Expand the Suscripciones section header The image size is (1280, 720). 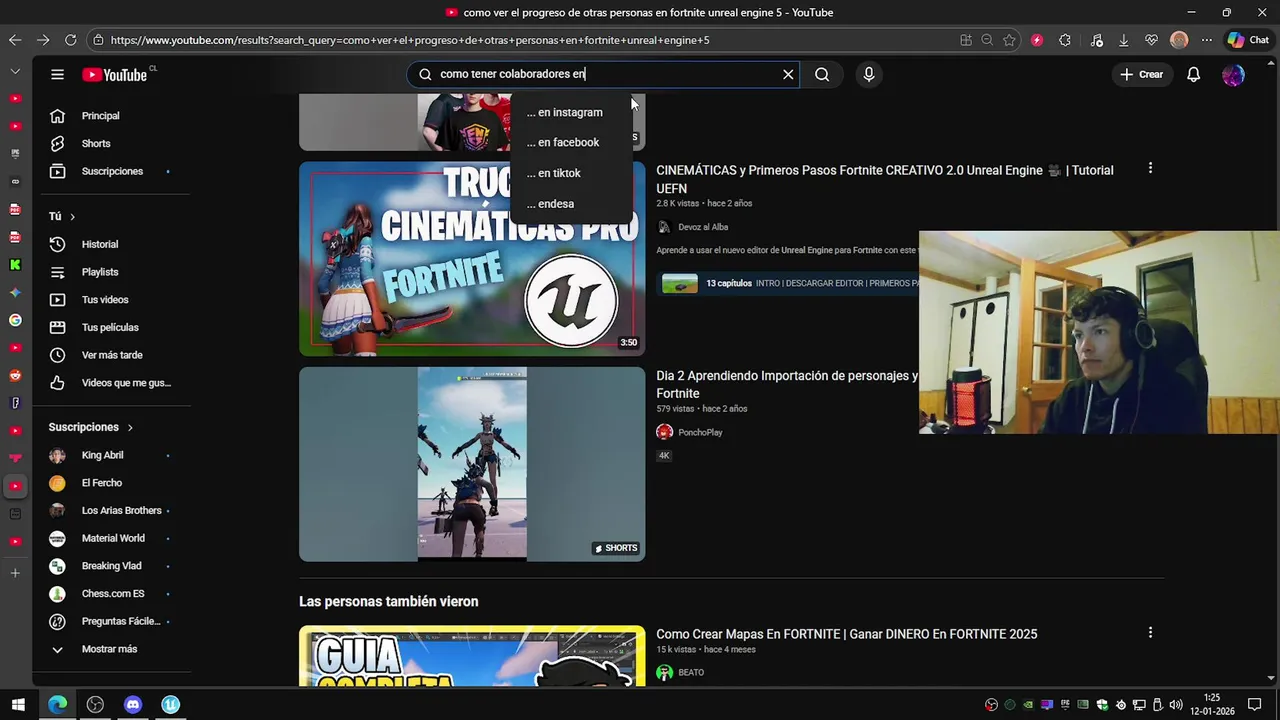pos(91,427)
